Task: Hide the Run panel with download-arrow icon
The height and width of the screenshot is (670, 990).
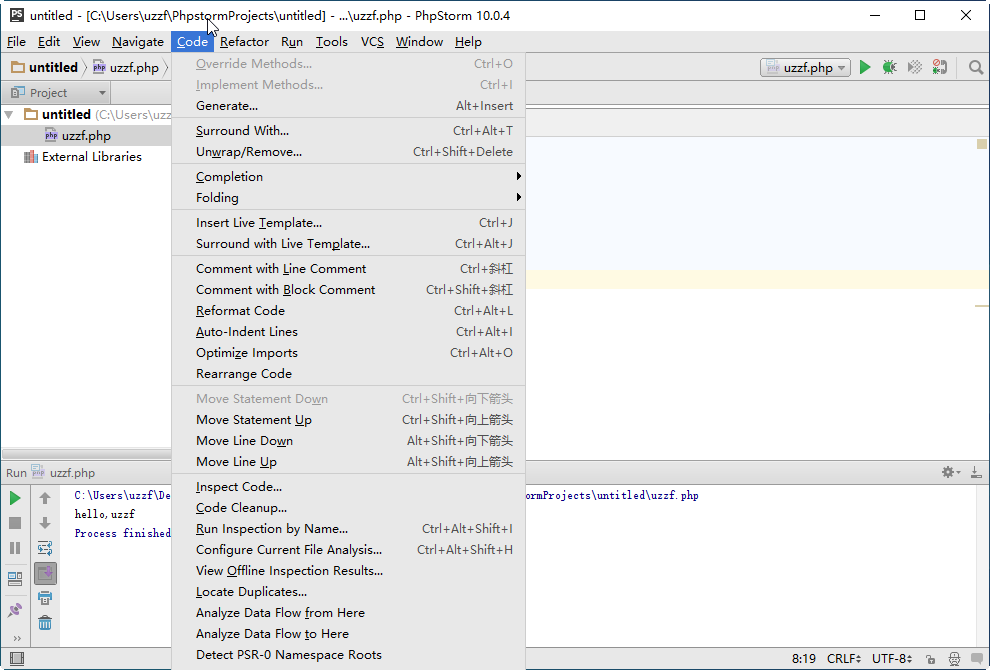Action: pos(975,472)
